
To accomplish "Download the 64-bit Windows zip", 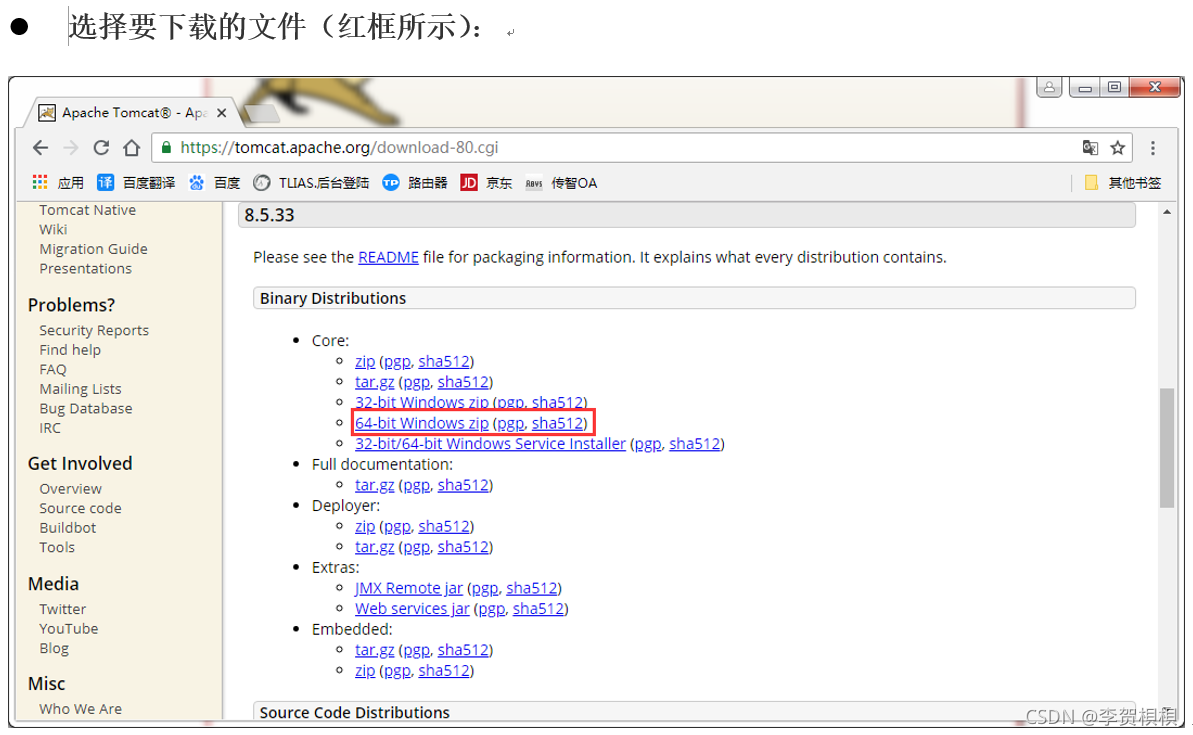I will click(x=422, y=423).
